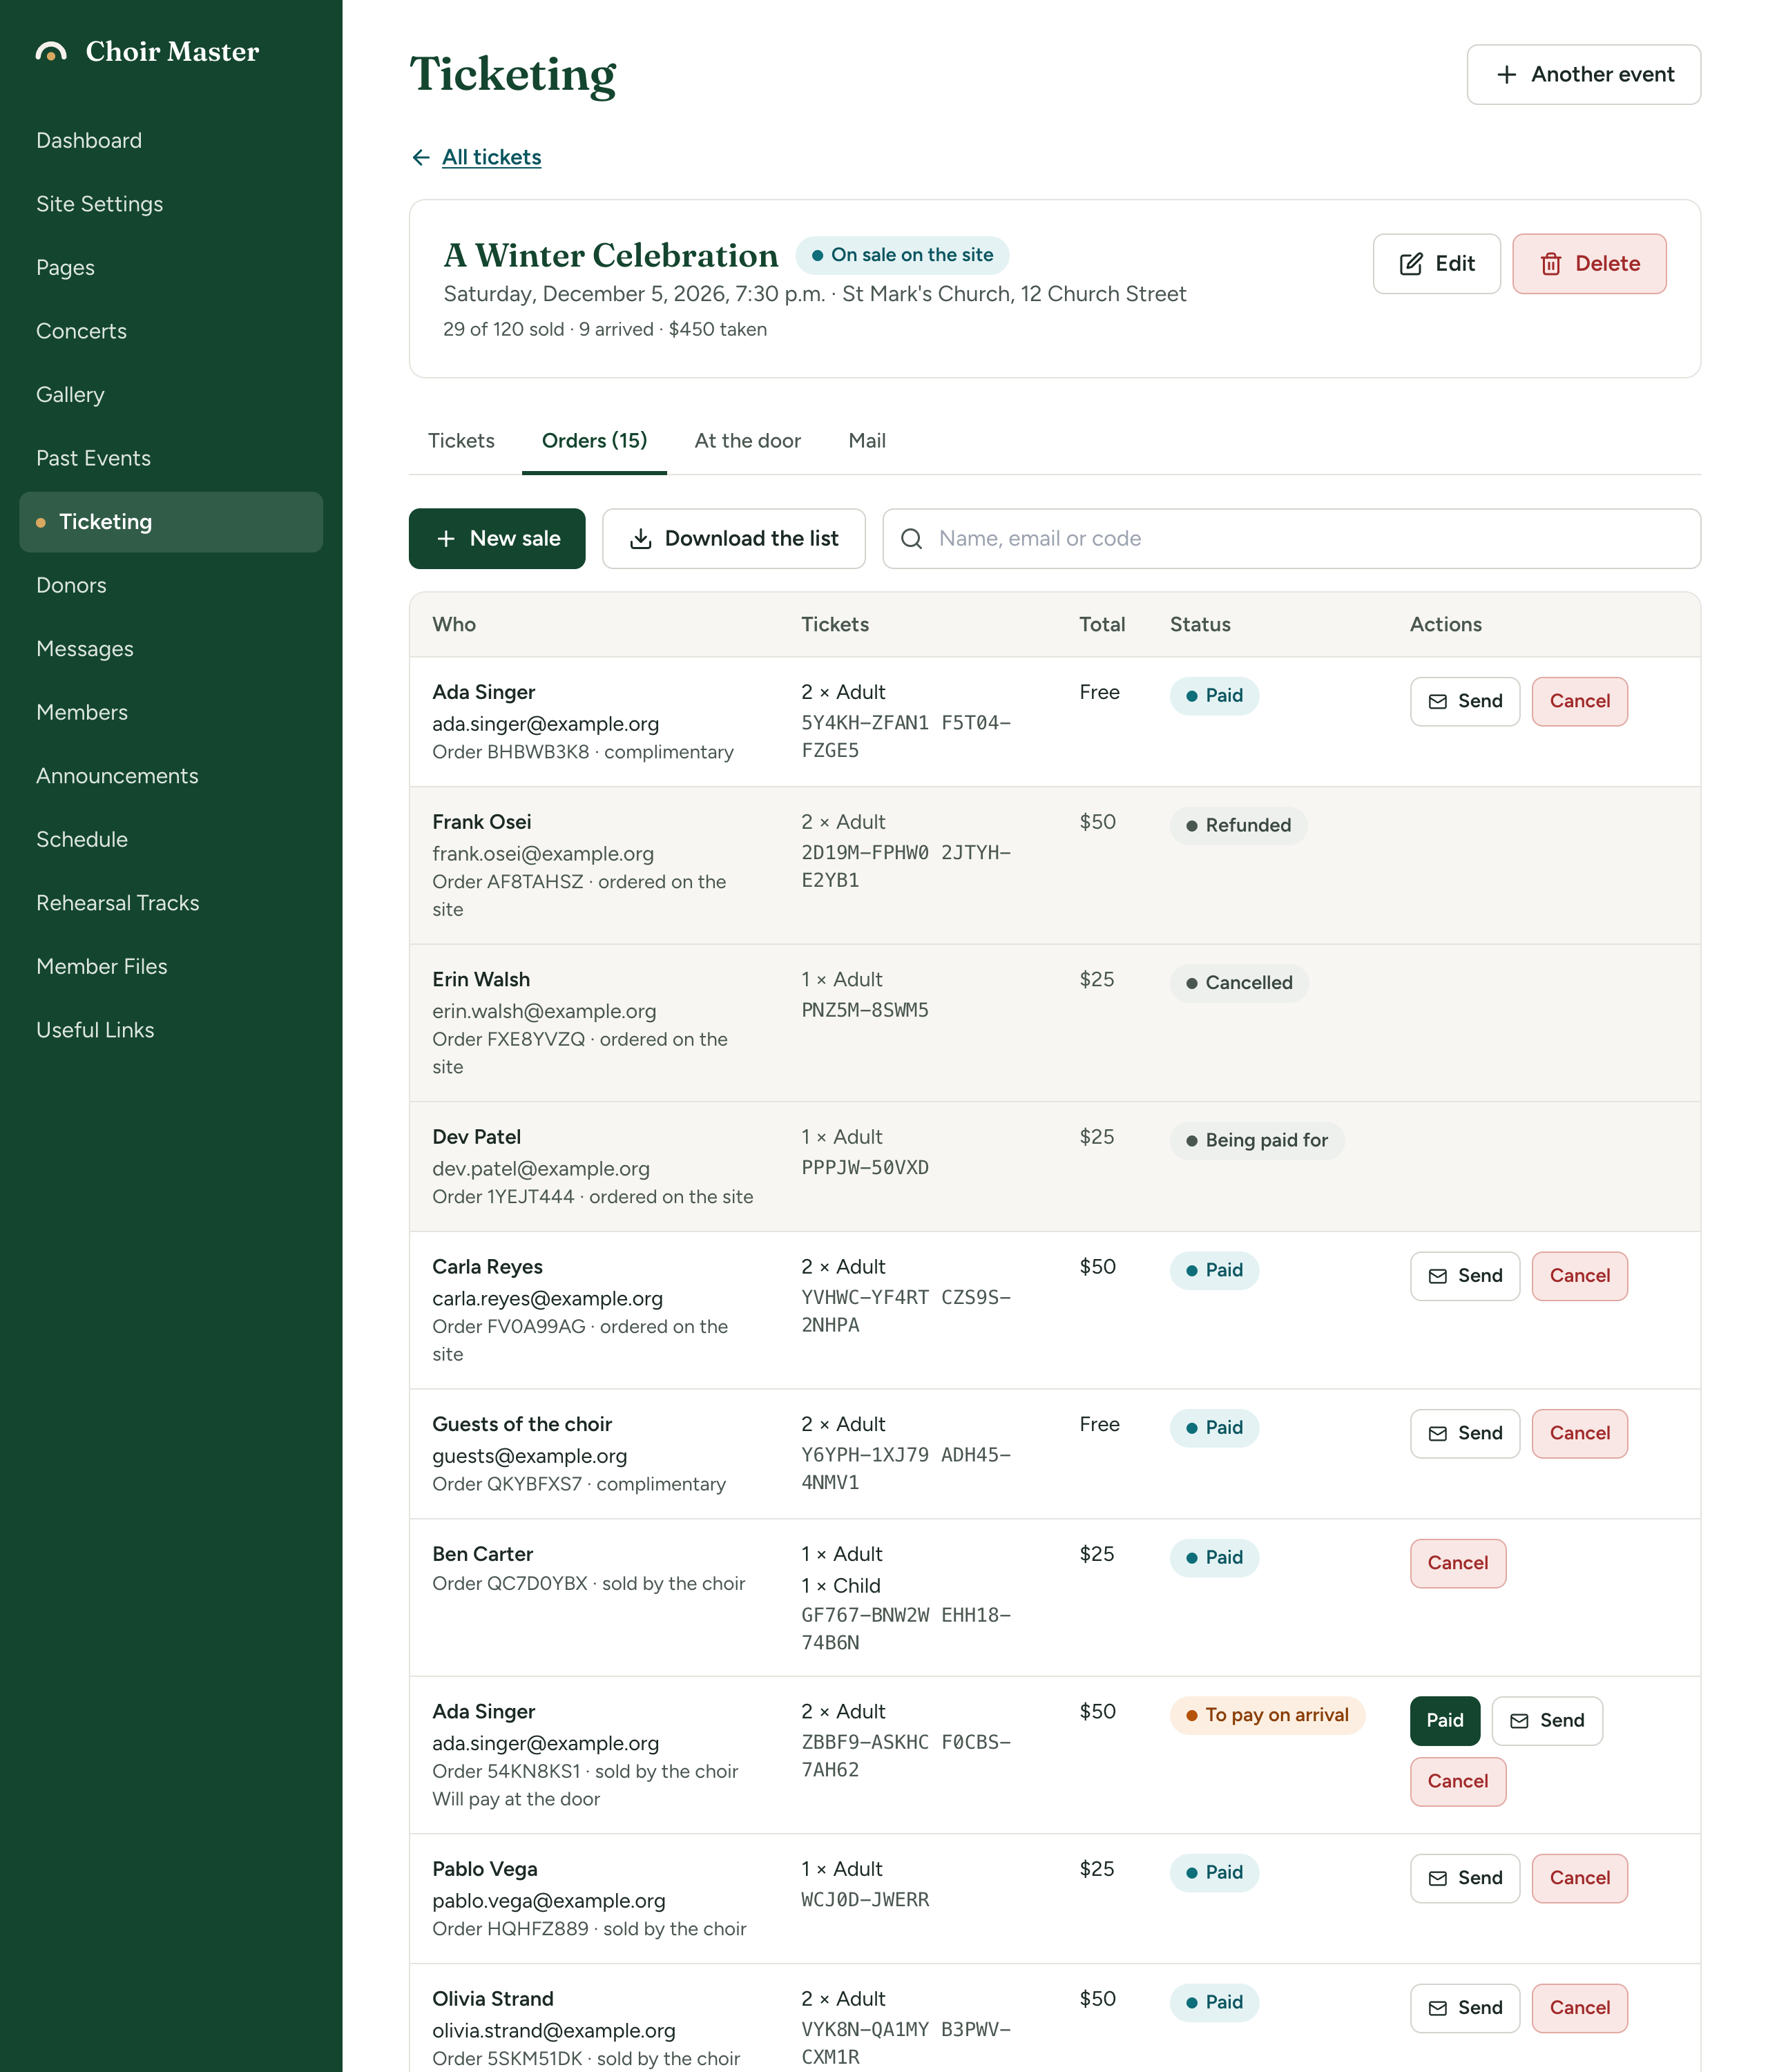
Task: Click the Being paid for status badge
Action: click(1256, 1141)
